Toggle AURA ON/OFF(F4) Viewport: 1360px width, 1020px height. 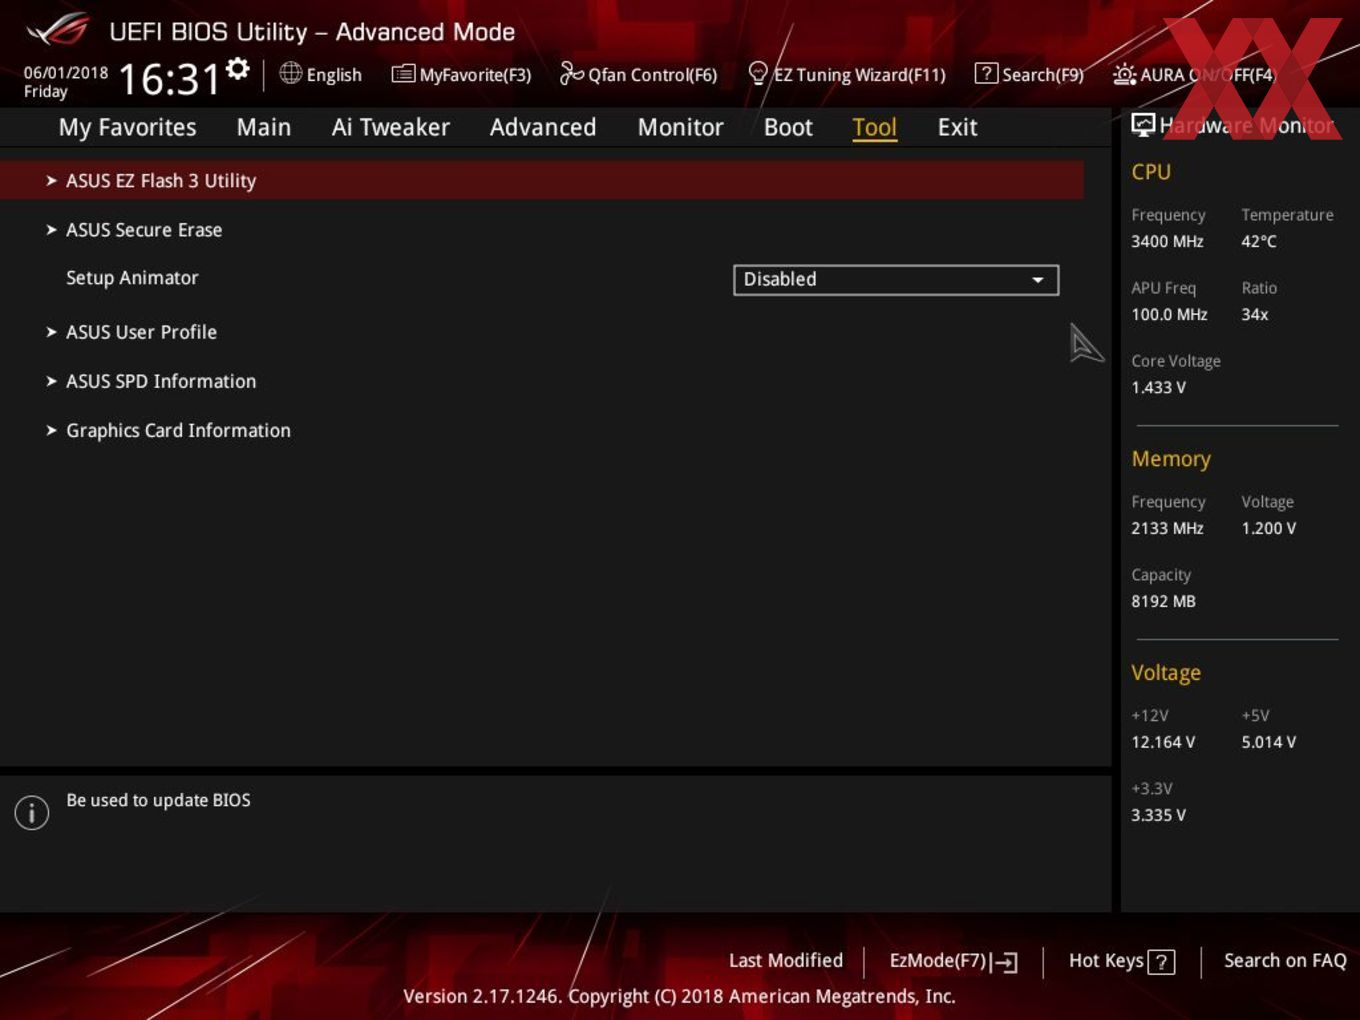click(x=1208, y=75)
